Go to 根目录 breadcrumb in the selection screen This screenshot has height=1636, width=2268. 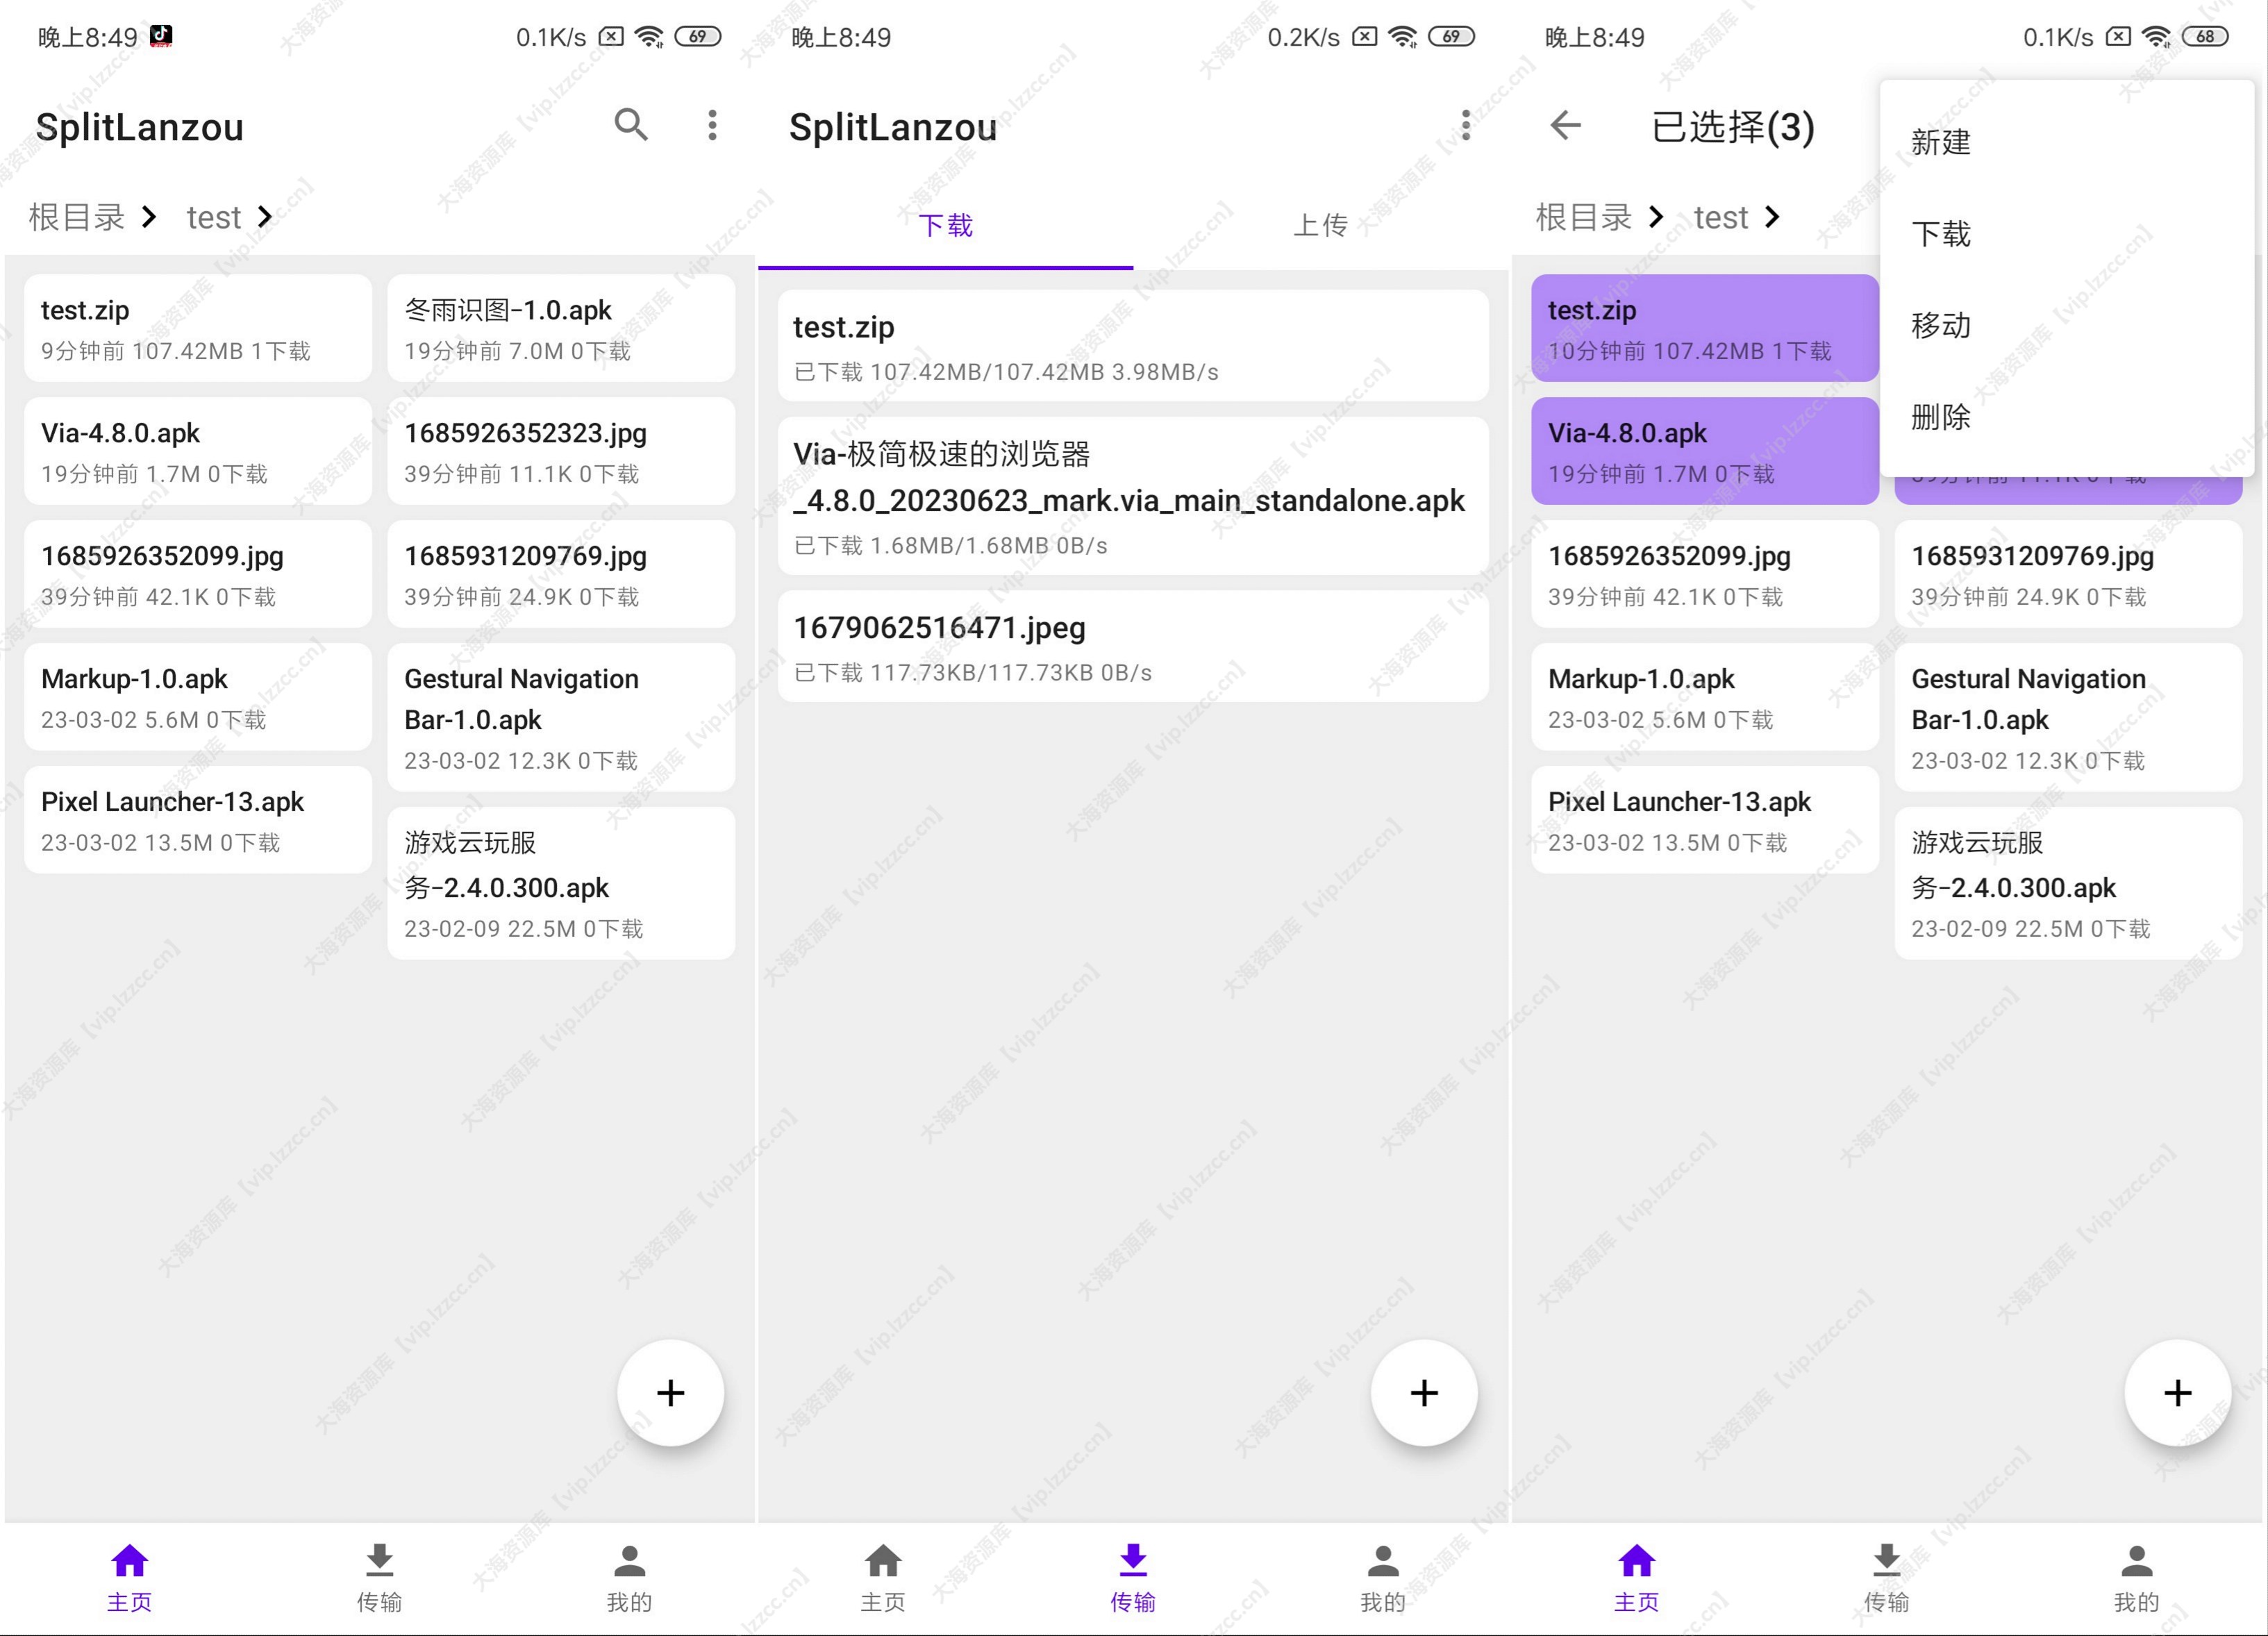click(1584, 217)
